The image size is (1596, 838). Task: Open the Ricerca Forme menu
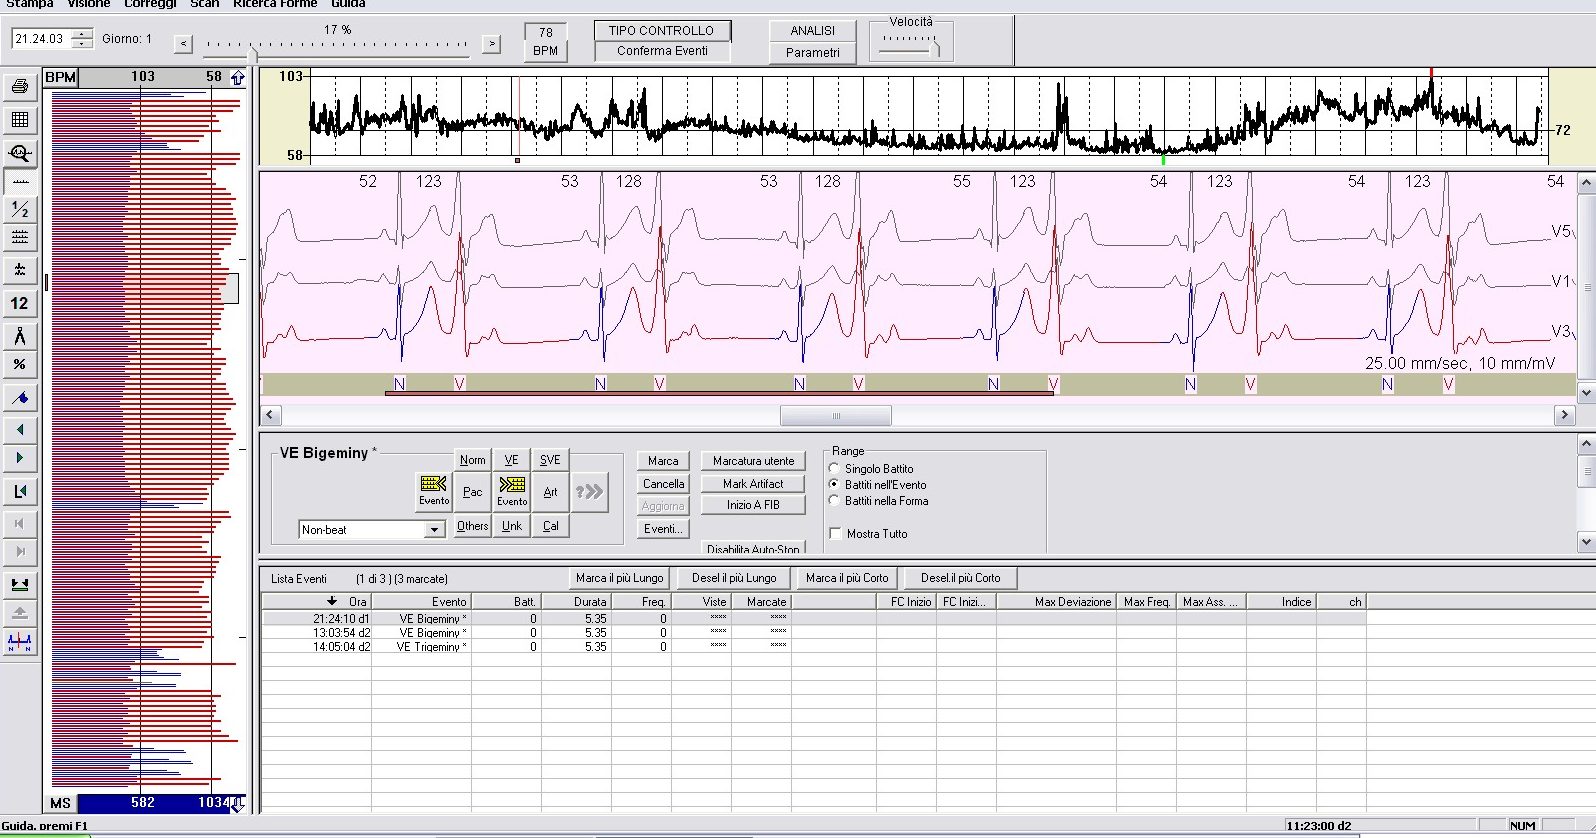pyautogui.click(x=275, y=4)
